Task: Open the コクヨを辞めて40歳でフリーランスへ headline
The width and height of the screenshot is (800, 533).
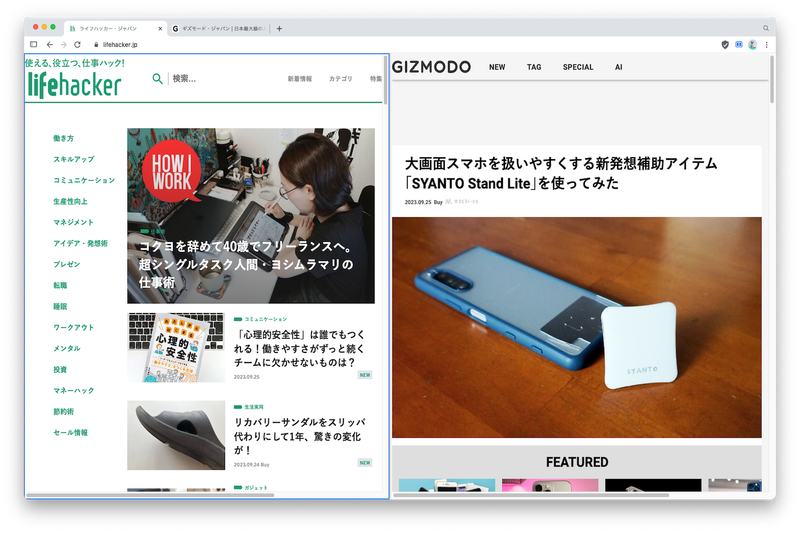Action: [x=246, y=264]
